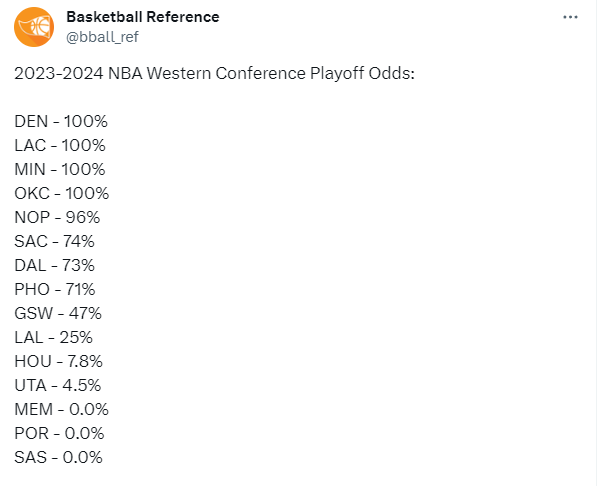This screenshot has height=486, width=599.
Task: Click the DAL - 73% line
Action: [x=55, y=266]
